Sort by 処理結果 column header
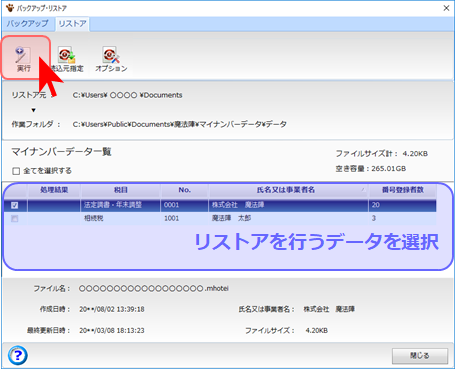This screenshot has width=455, height=369. point(54,190)
